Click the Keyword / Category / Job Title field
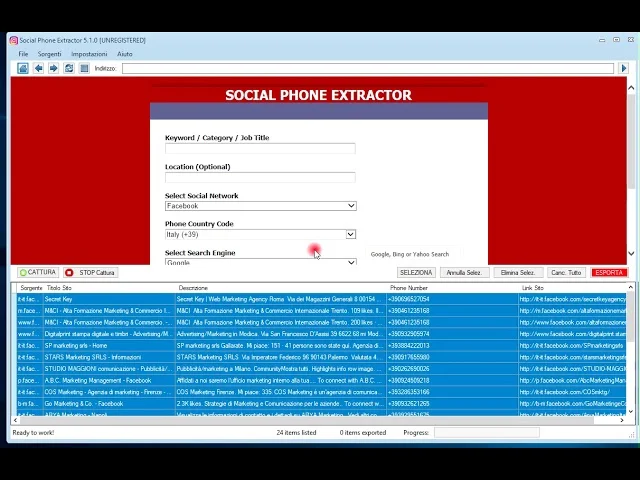Image resolution: width=640 pixels, height=480 pixels. 260,149
